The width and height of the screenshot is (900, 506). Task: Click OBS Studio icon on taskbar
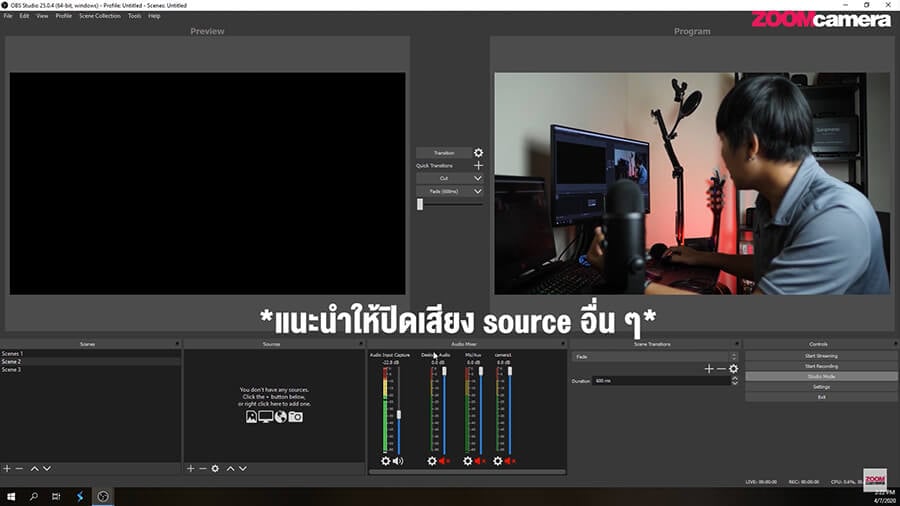(103, 497)
